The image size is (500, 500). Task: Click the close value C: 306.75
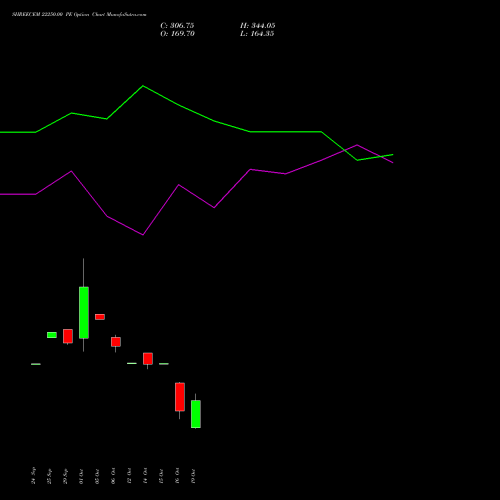click(x=177, y=26)
